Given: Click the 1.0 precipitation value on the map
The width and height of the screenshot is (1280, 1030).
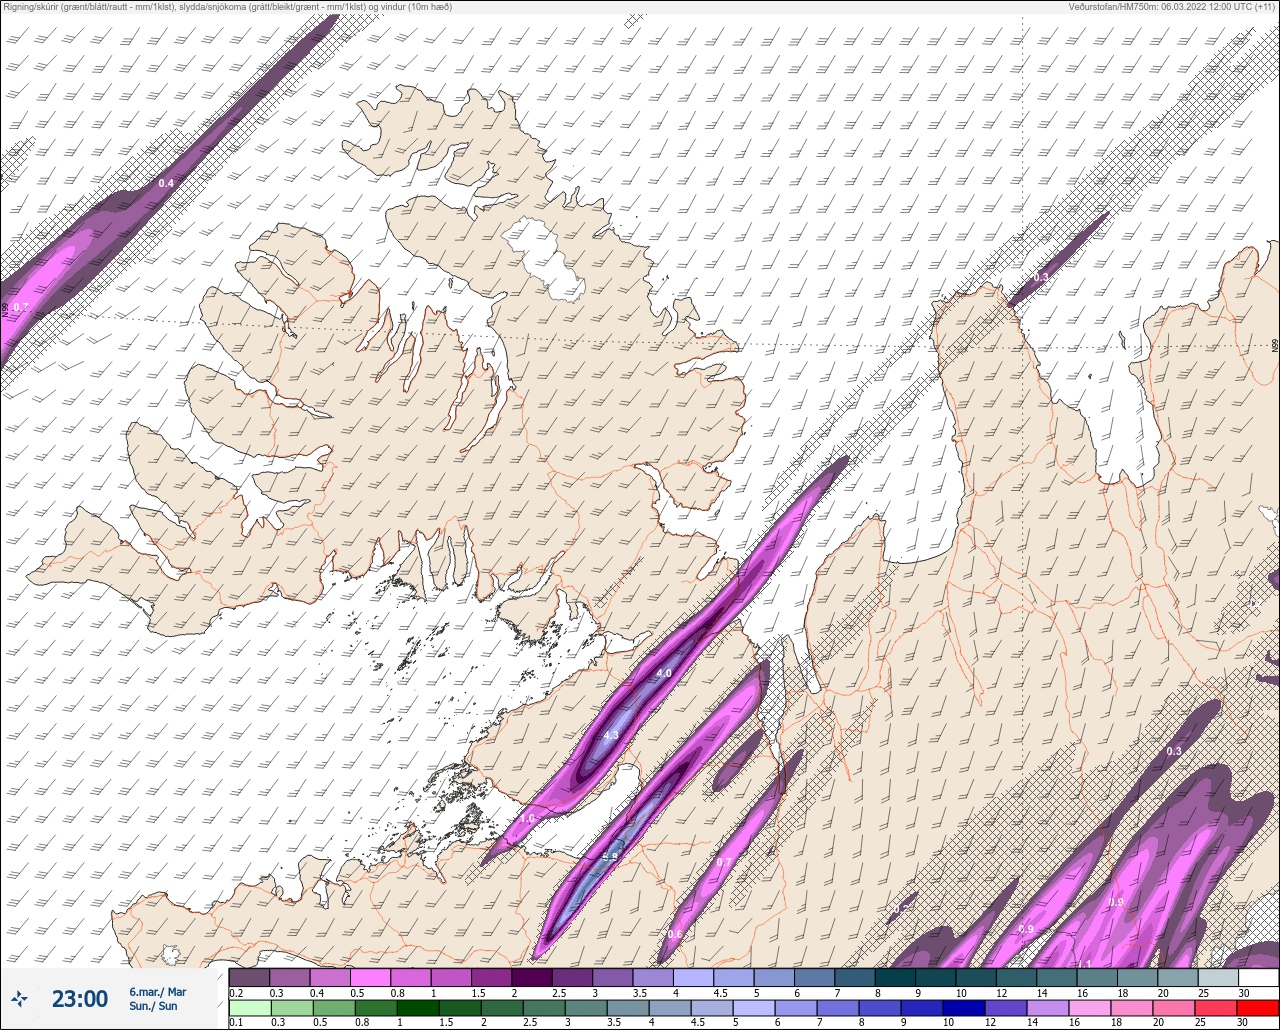Looking at the screenshot, I should click(x=528, y=818).
